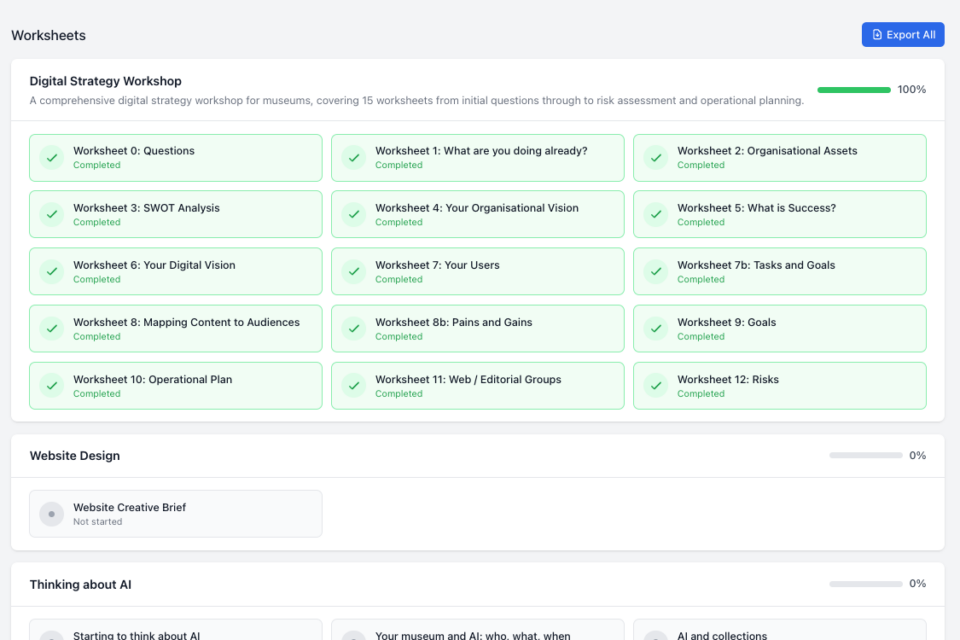Click the Worksheet 0: Questions checkmark icon
Image resolution: width=960 pixels, height=640 pixels.
click(52, 158)
